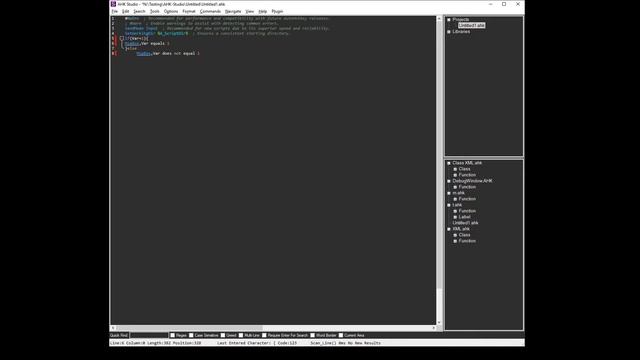Click the SetWorkingDir code line
Screen dimensions: 640x360
click(x=207, y=33)
